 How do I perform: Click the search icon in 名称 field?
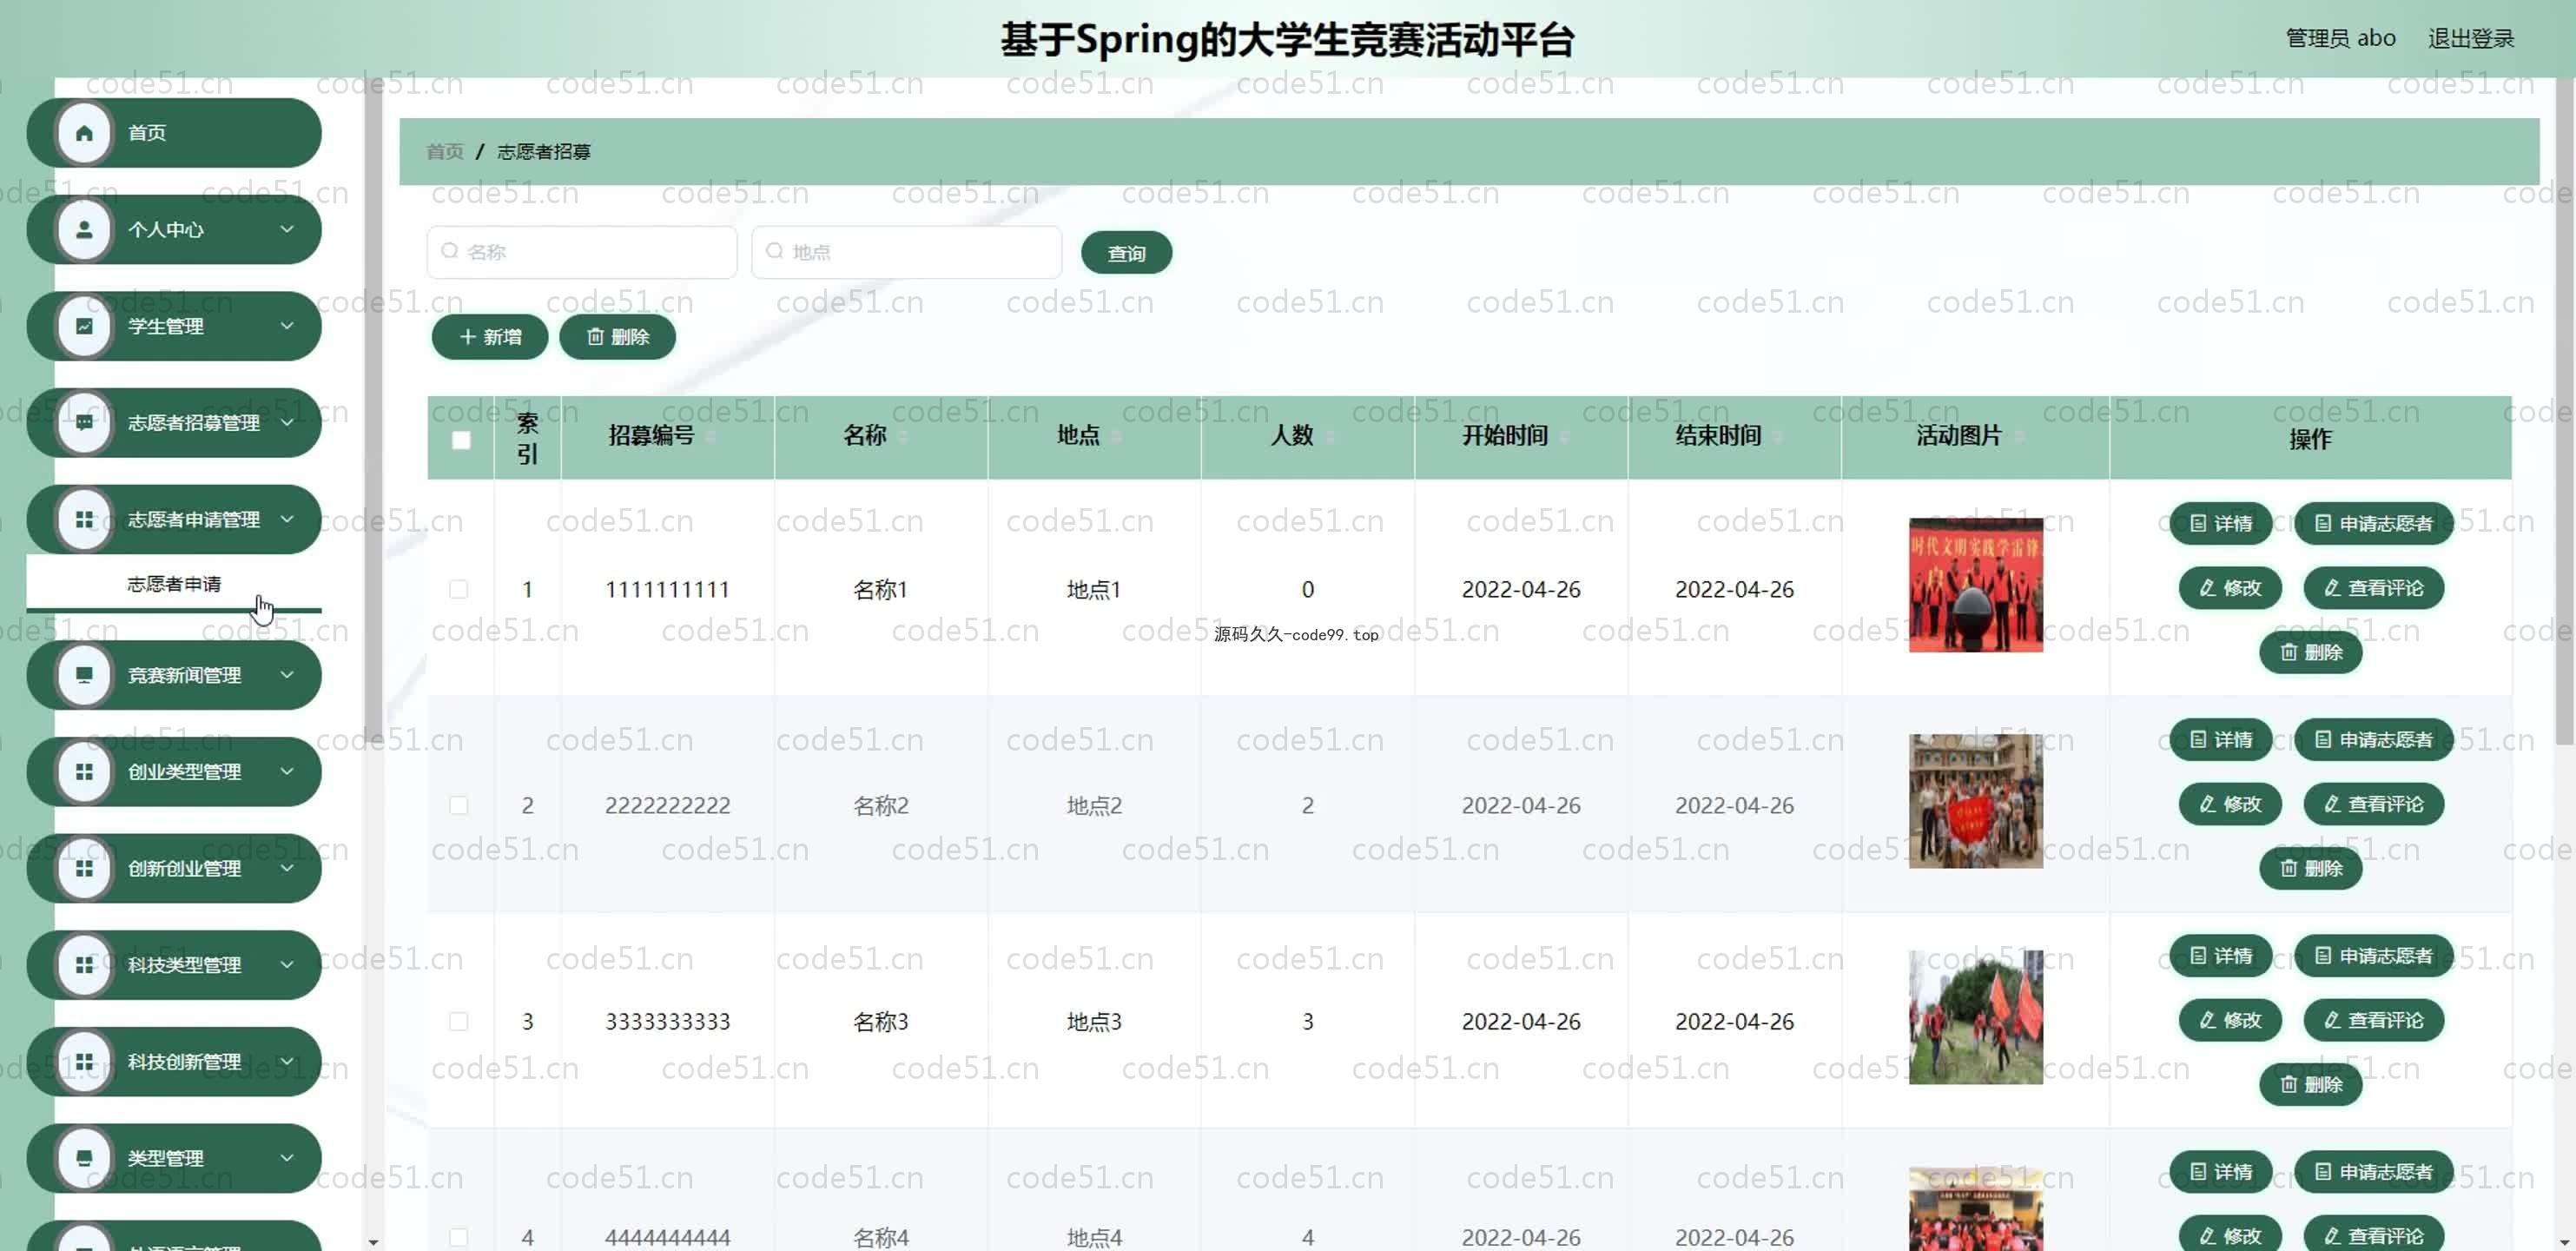point(450,251)
